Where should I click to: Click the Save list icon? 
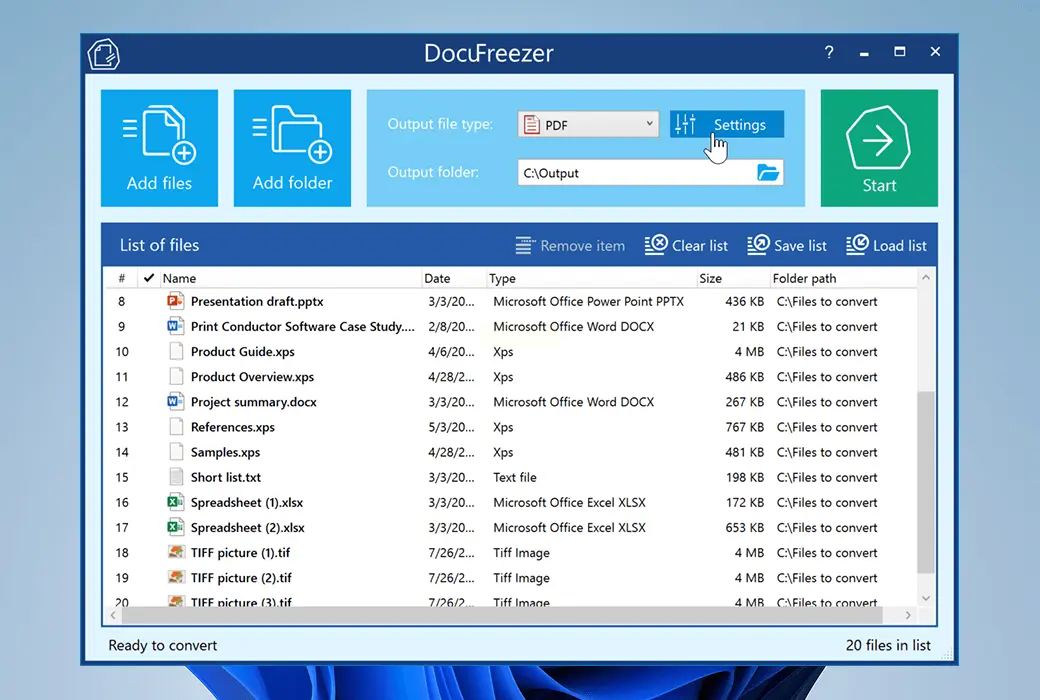click(x=758, y=245)
